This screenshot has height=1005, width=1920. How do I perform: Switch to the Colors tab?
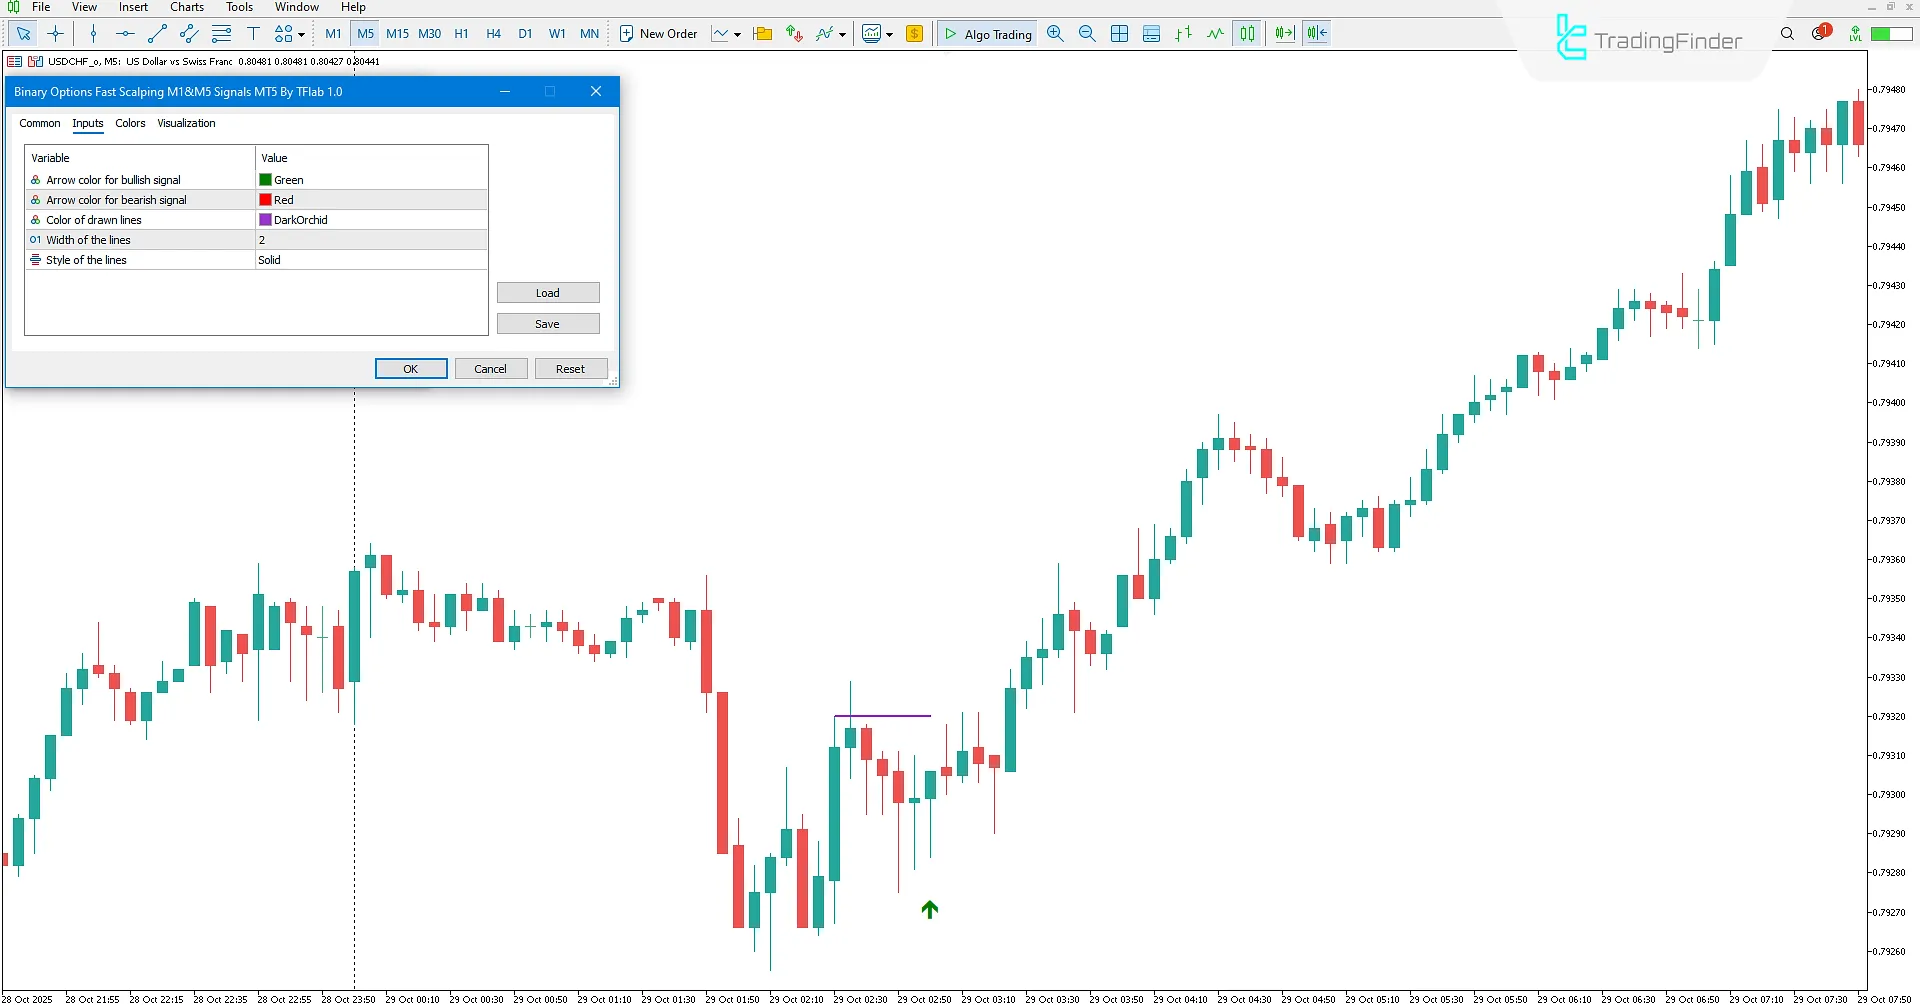click(x=130, y=123)
